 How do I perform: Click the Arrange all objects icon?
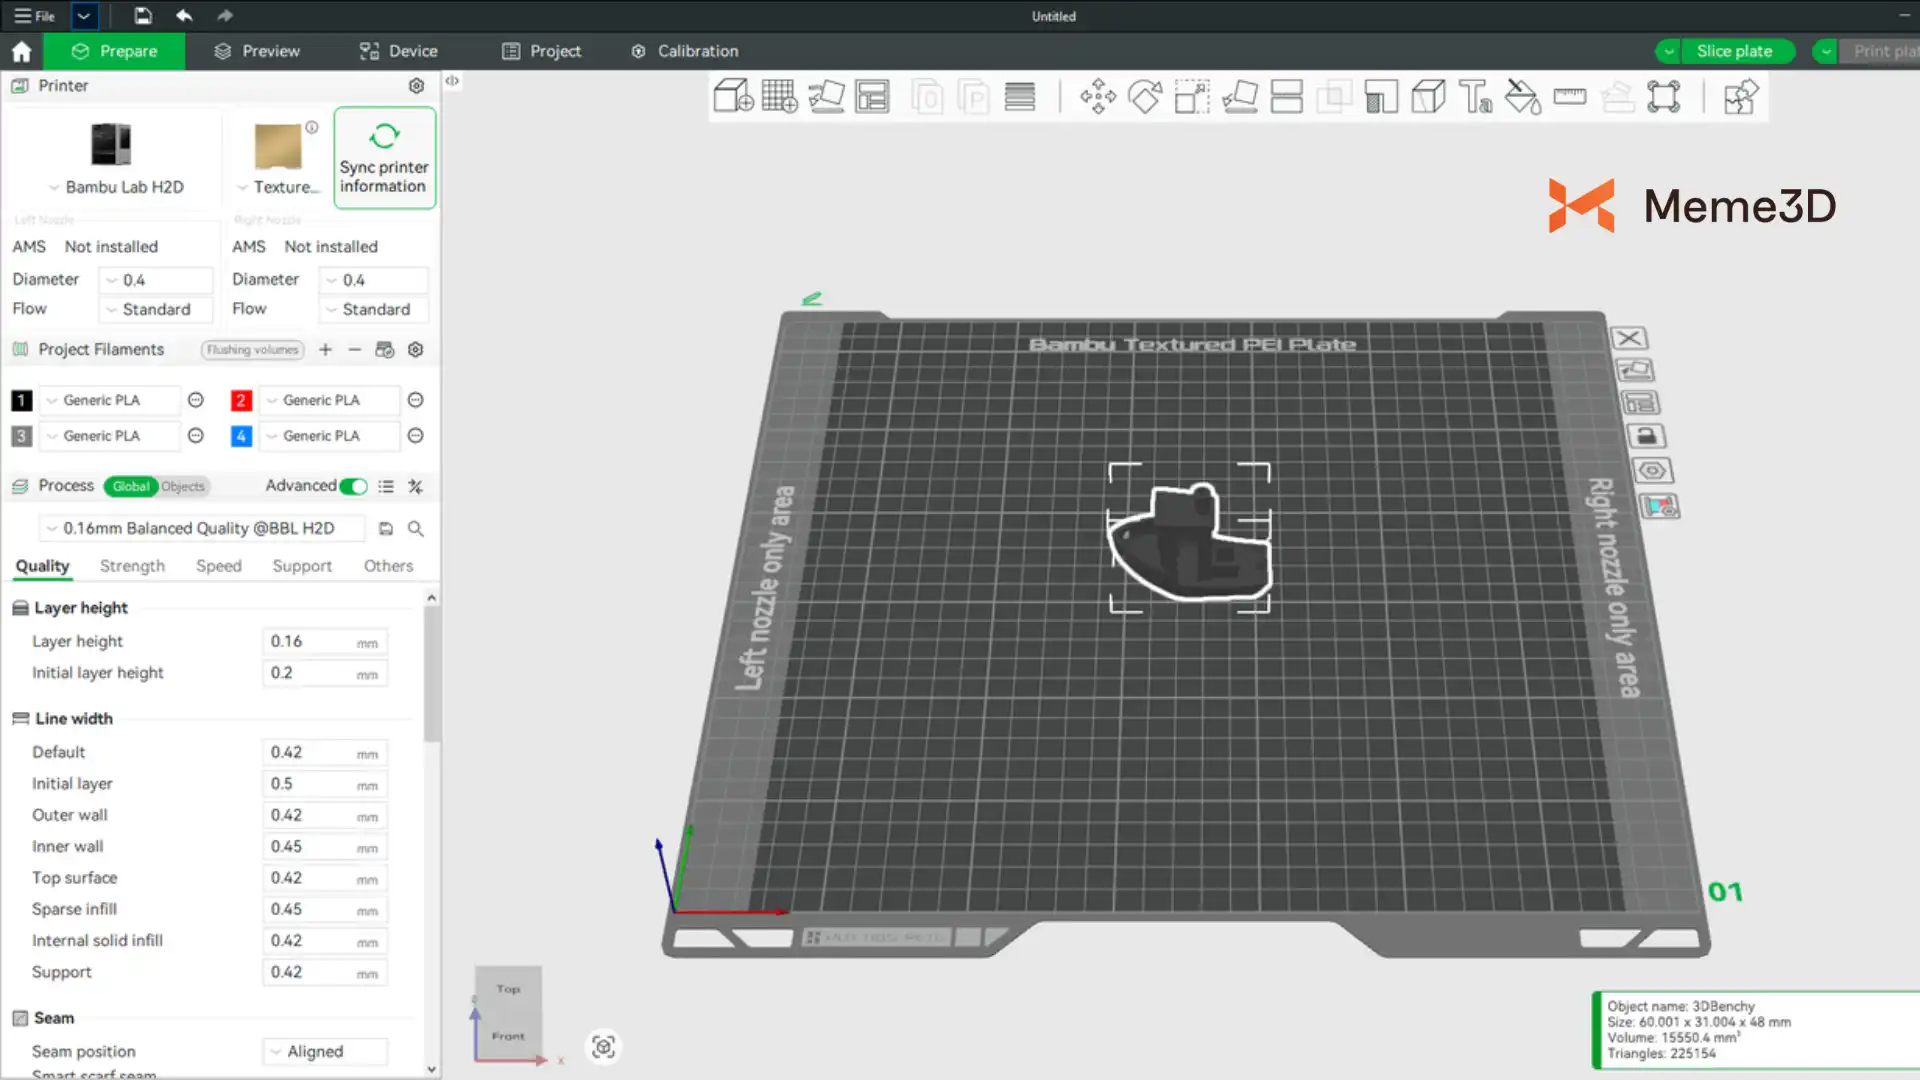(872, 97)
